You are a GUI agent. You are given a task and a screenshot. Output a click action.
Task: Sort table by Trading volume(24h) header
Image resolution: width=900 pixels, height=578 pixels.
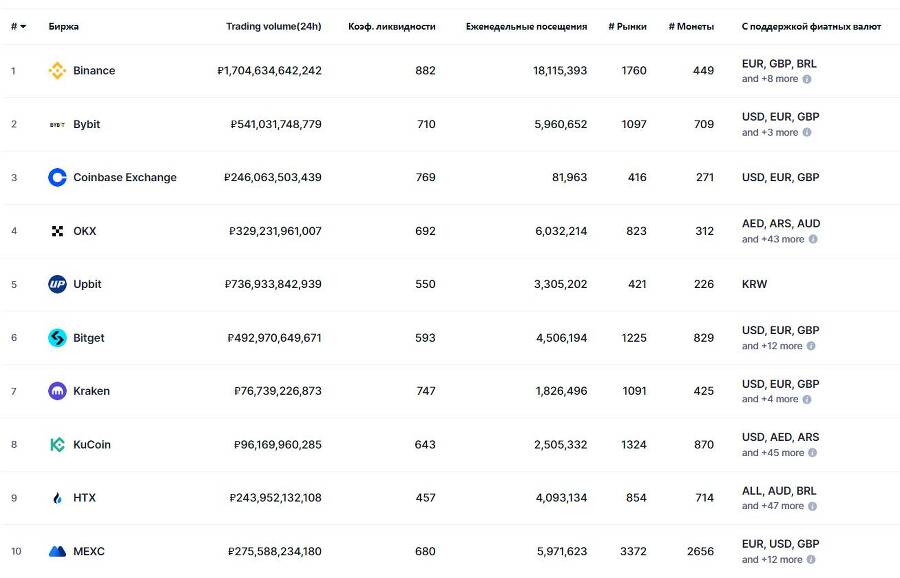pos(273,26)
